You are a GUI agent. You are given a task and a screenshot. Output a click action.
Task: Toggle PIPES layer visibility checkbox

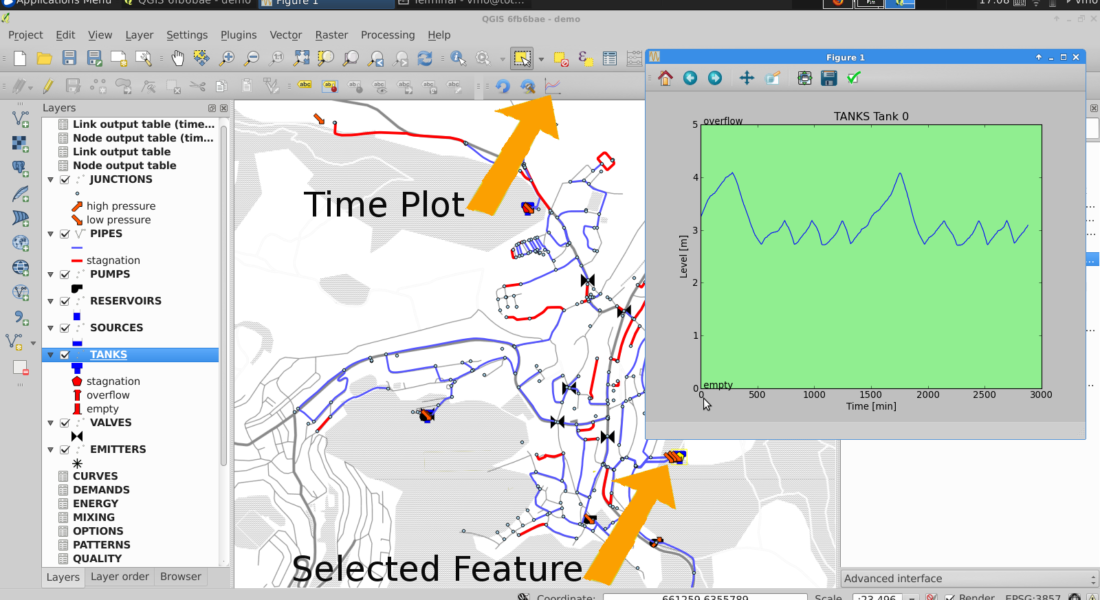pos(65,234)
